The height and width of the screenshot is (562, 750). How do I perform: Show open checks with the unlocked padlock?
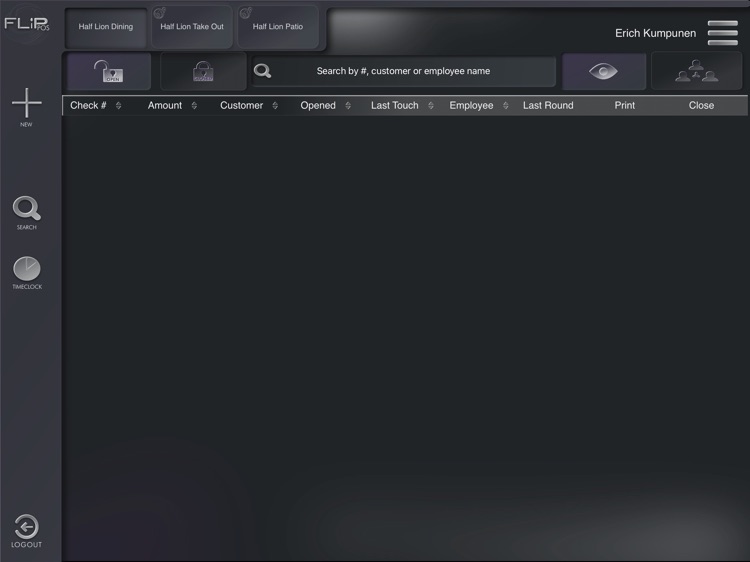[109, 71]
